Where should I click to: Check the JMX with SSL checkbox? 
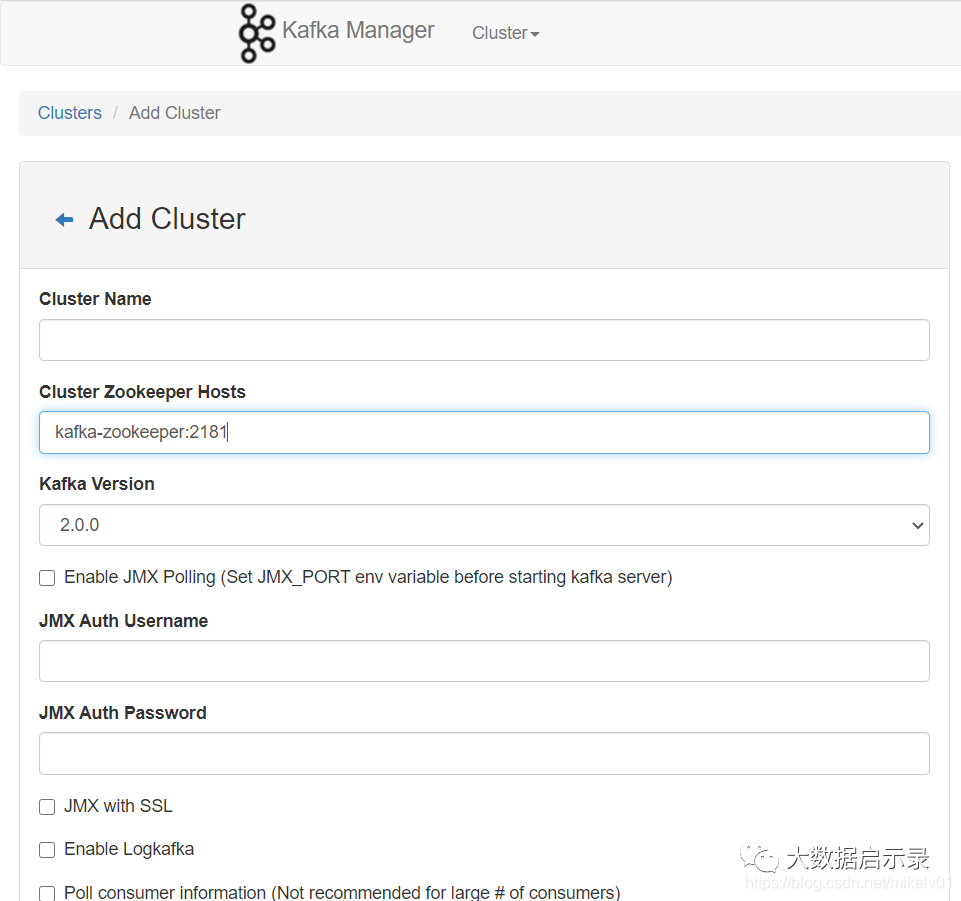click(47, 807)
